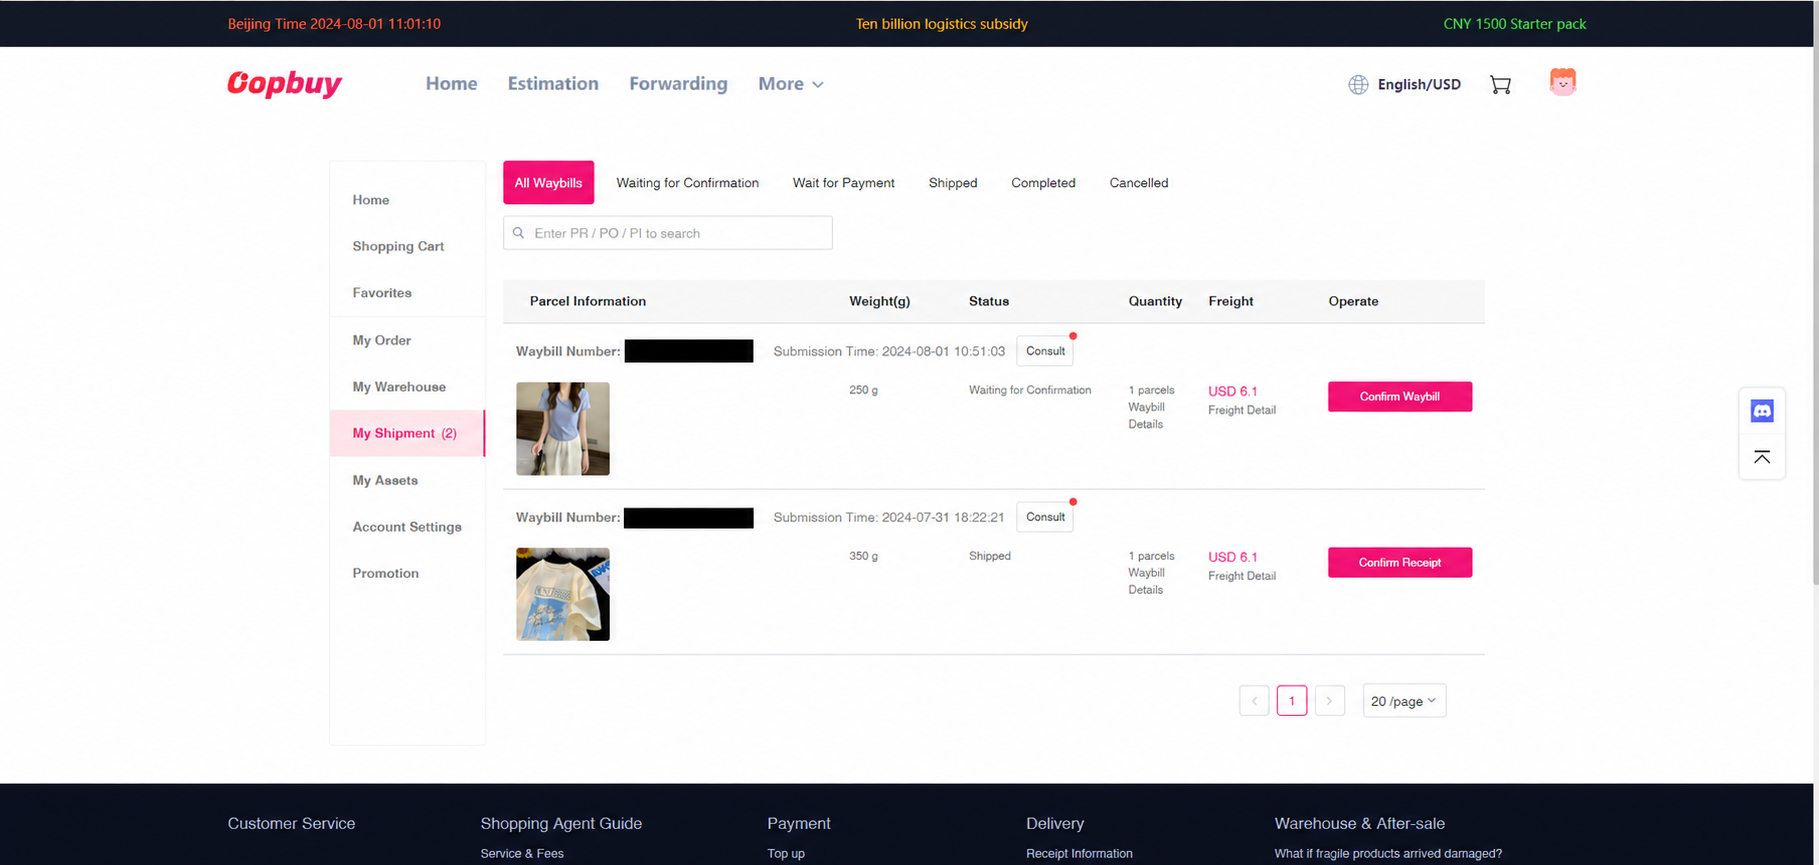Screen dimensions: 1819x865
Task: Click pagination page 1 button
Action: click(1291, 701)
